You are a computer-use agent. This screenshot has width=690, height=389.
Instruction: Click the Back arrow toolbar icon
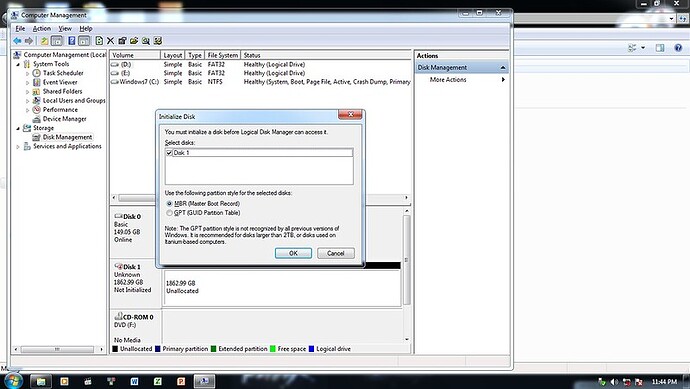click(x=17, y=41)
